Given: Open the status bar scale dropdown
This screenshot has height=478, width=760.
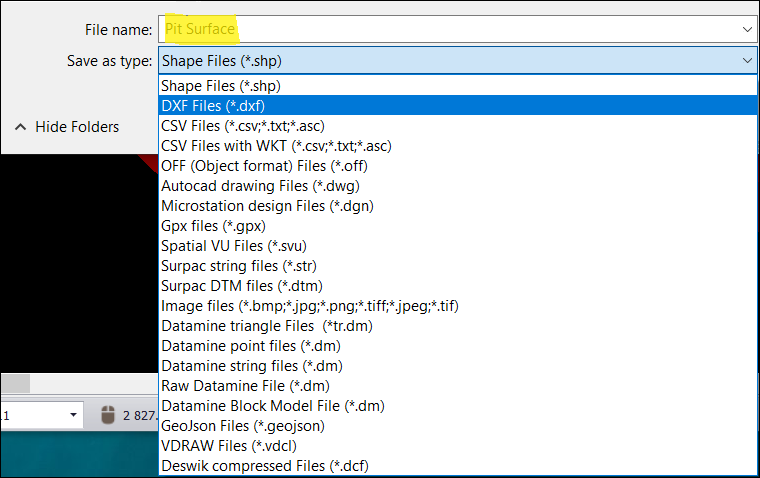Looking at the screenshot, I should click(x=73, y=415).
